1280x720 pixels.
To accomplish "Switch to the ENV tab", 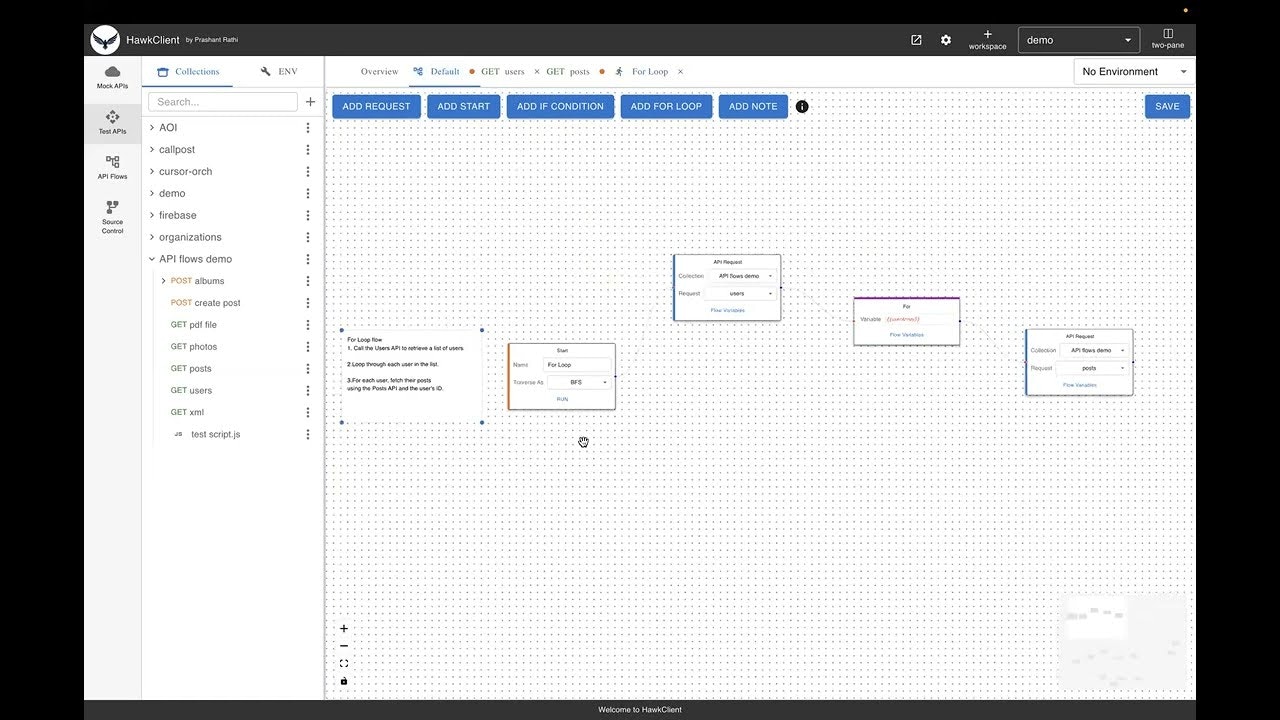I will click(280, 71).
